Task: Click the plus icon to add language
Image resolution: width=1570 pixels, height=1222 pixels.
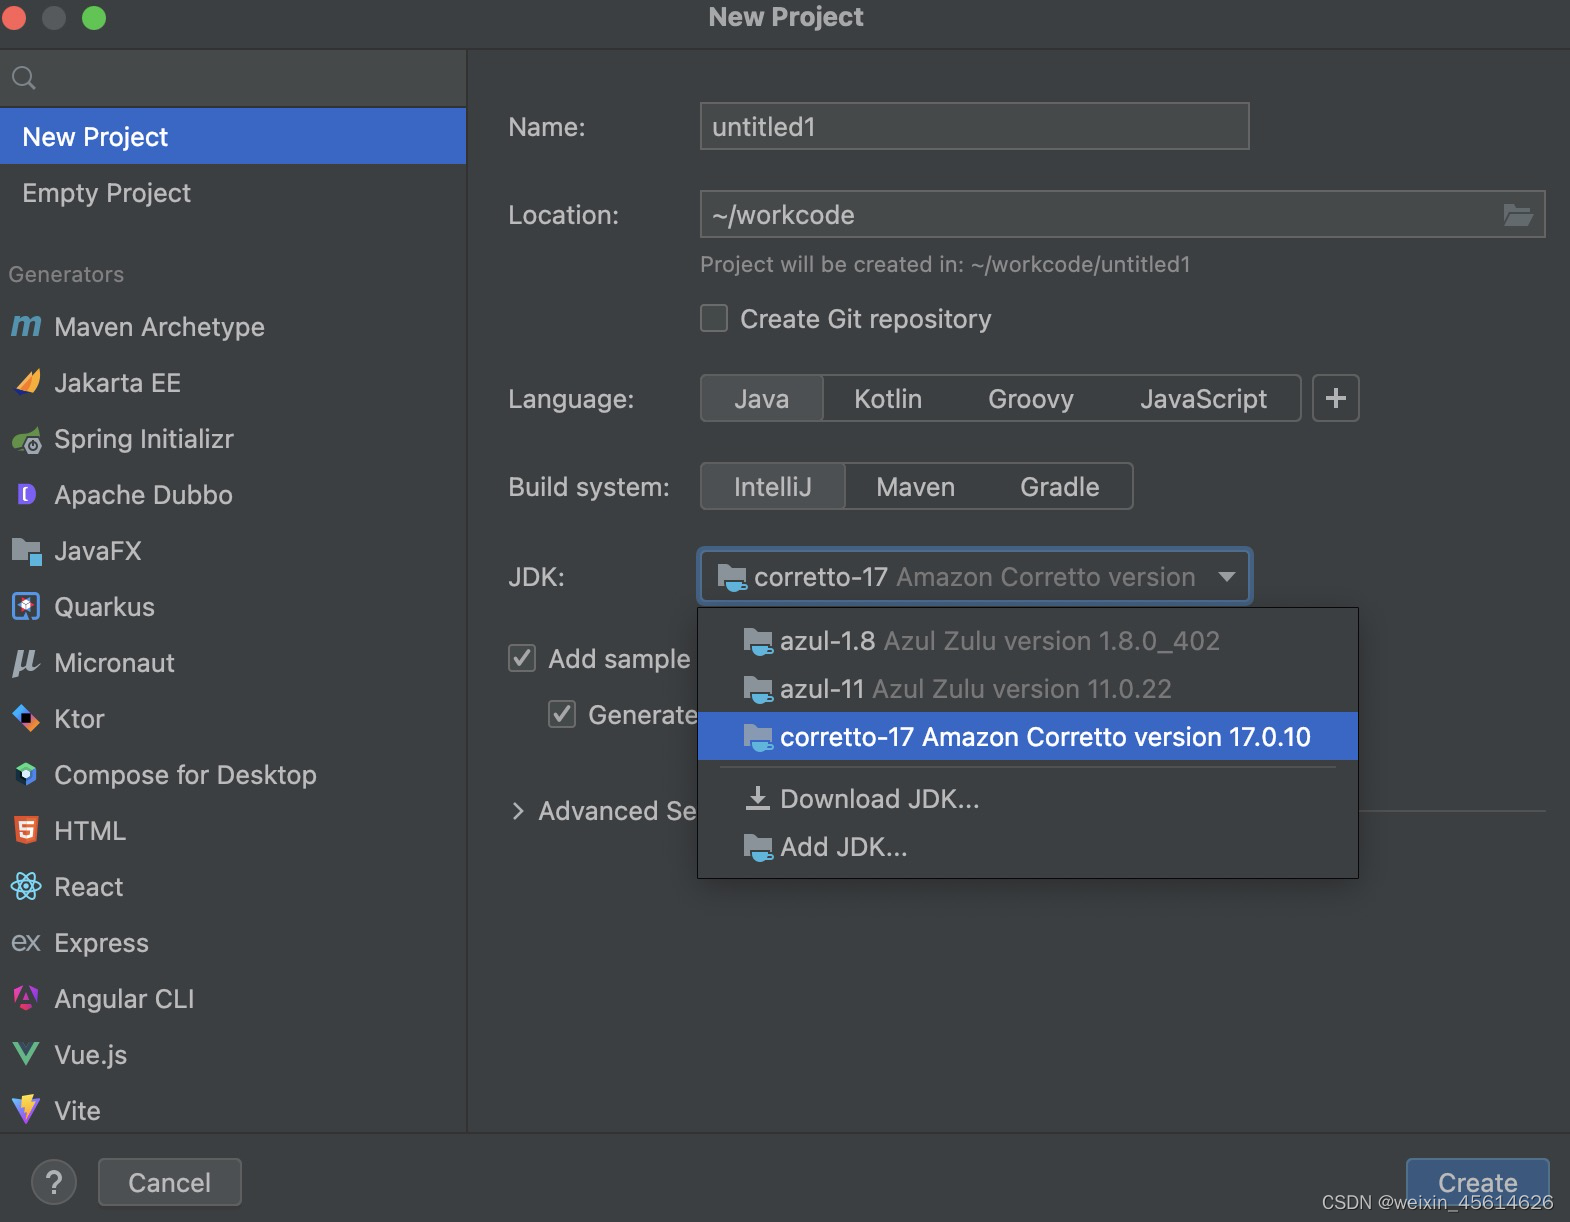Action: click(x=1335, y=398)
